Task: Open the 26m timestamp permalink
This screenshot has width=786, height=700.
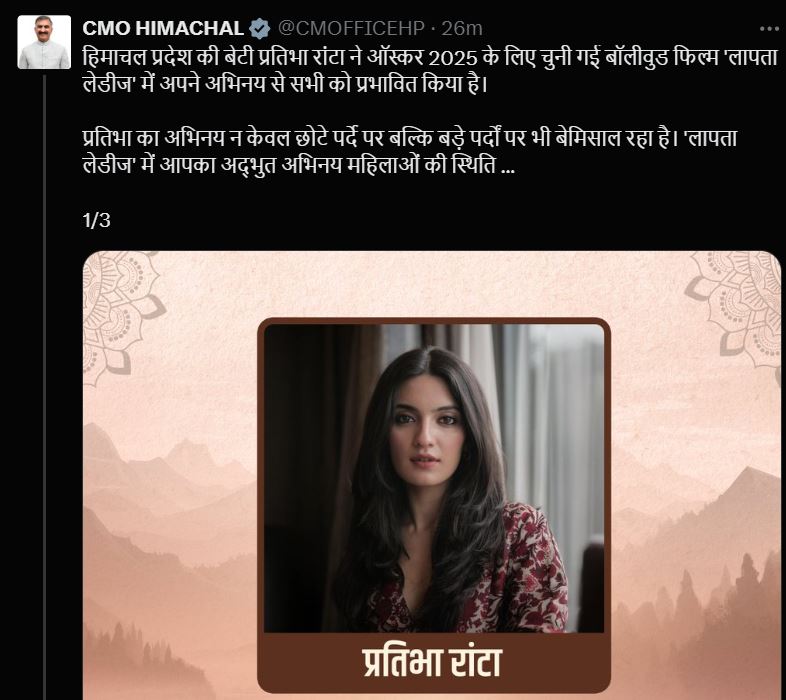Action: (x=462, y=29)
